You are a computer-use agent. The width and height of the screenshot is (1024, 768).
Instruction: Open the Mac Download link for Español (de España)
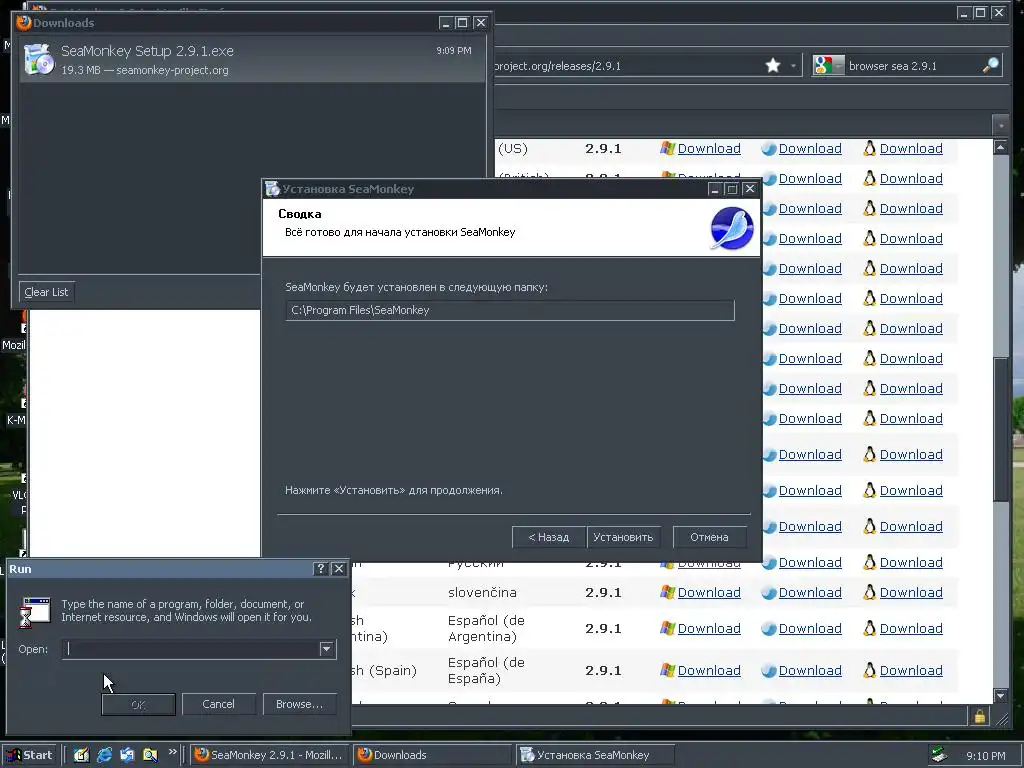810,670
